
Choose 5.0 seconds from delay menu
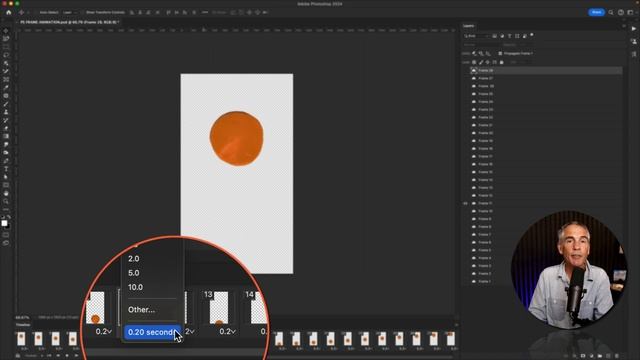pyautogui.click(x=134, y=273)
